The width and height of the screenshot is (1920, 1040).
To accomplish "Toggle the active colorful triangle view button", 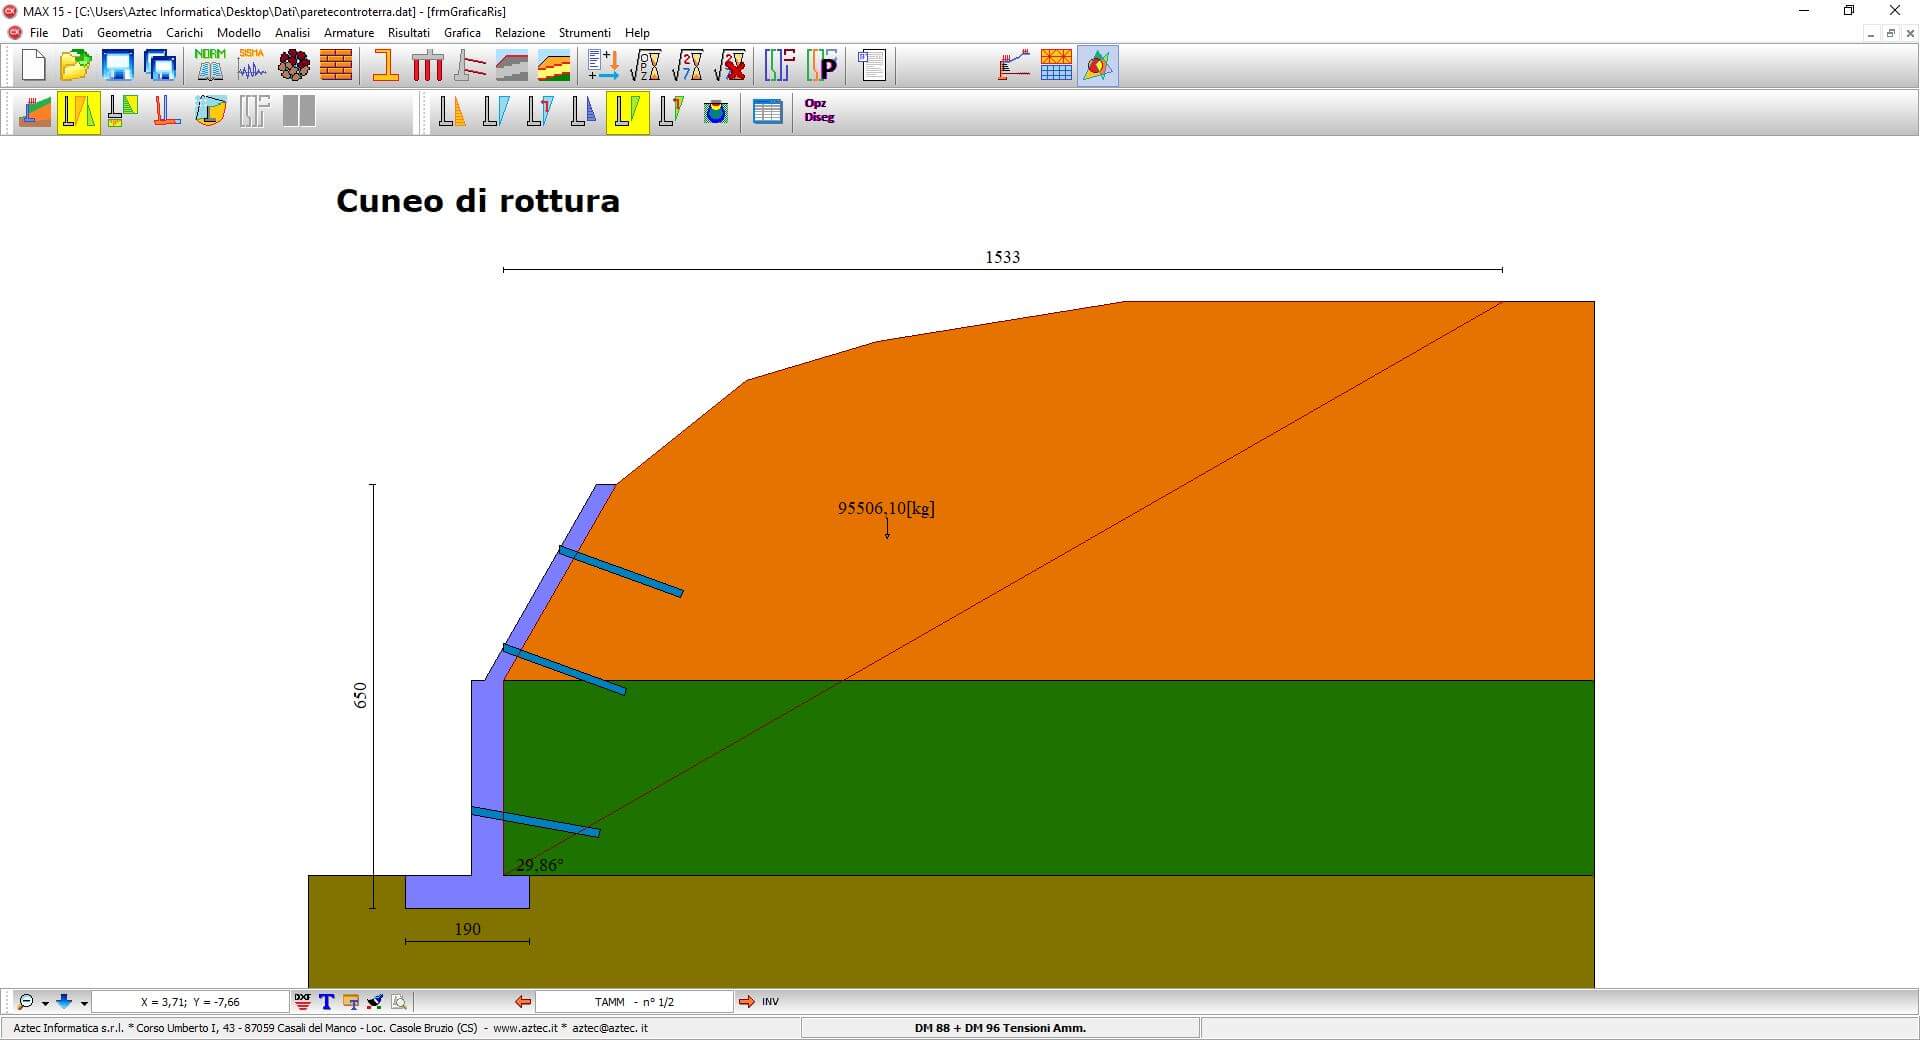I will (1098, 66).
